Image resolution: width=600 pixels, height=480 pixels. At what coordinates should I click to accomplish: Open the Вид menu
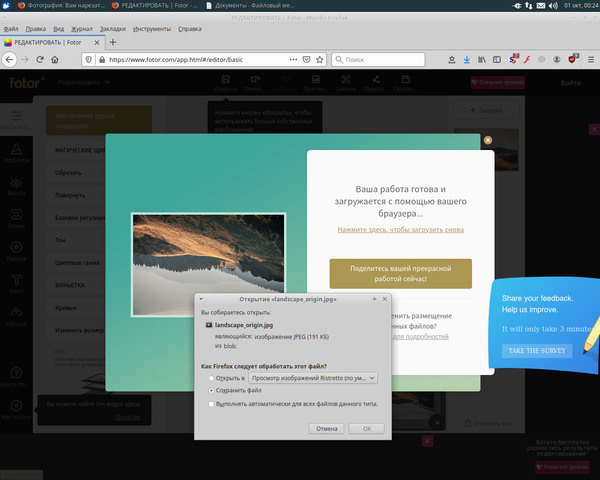(x=59, y=29)
